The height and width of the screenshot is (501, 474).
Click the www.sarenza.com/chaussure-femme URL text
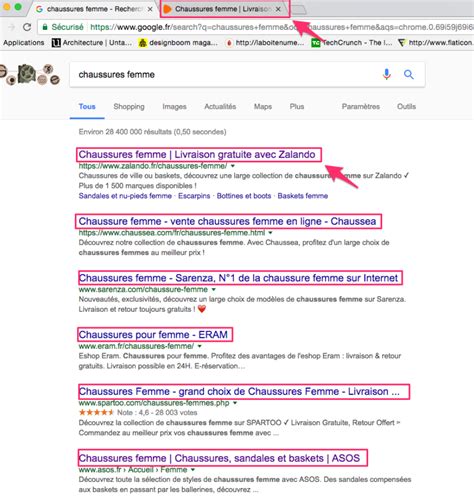[x=143, y=289]
